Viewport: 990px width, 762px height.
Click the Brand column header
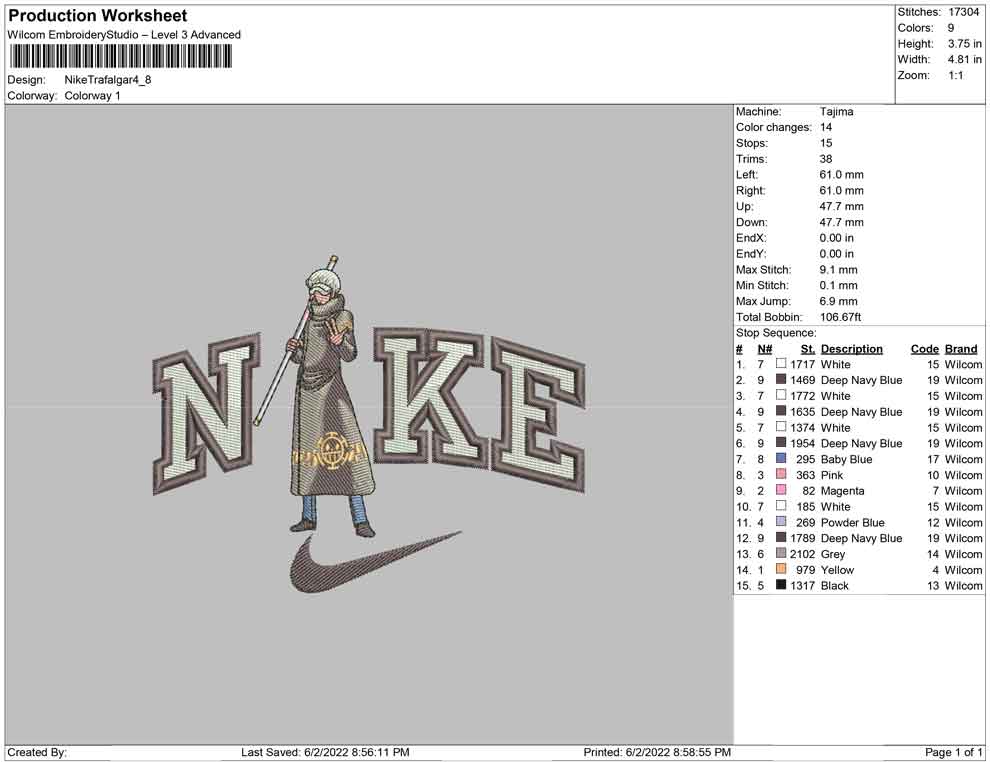tap(960, 349)
